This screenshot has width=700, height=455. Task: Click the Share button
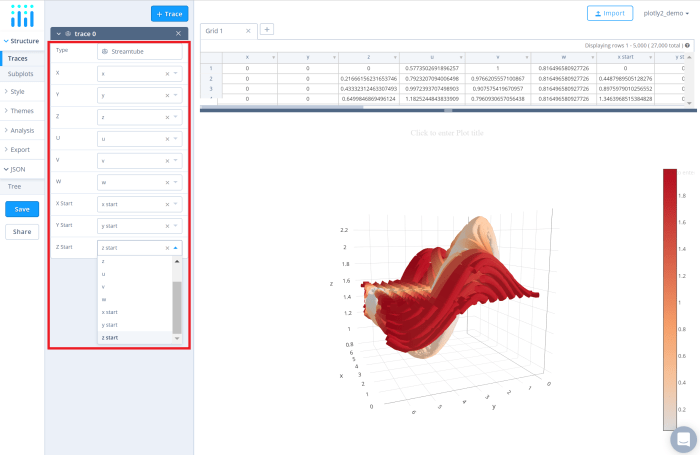pyautogui.click(x=22, y=232)
